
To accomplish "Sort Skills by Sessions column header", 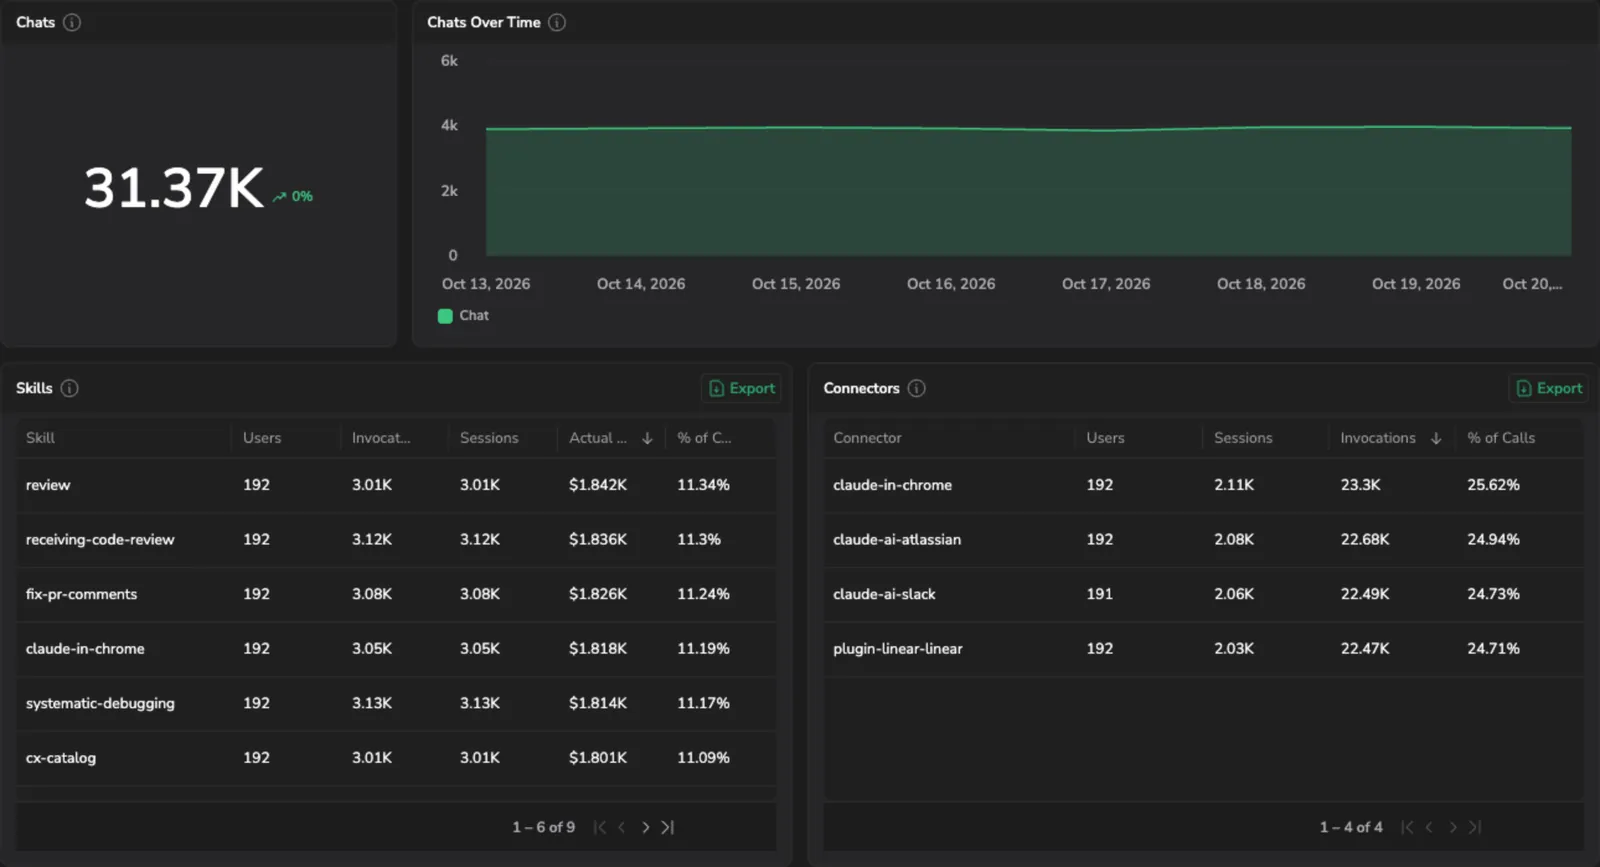I will coord(489,438).
